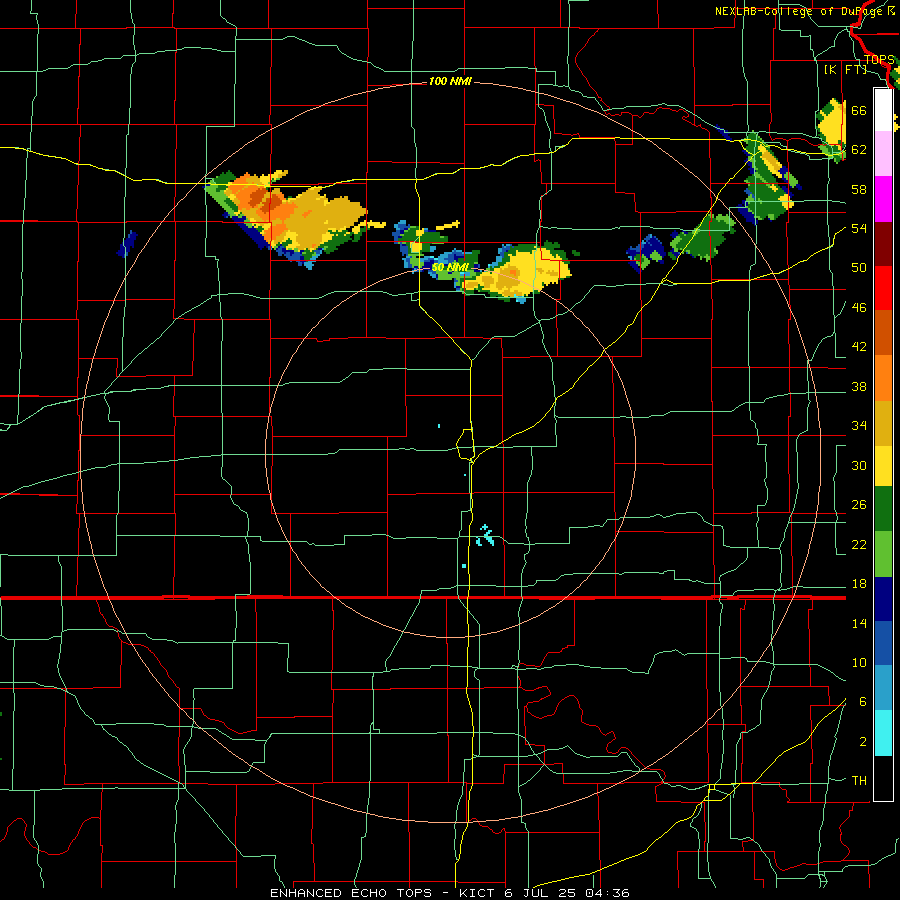This screenshot has width=900, height=900.
Task: Click the 58 scale label
Action: 859,189
